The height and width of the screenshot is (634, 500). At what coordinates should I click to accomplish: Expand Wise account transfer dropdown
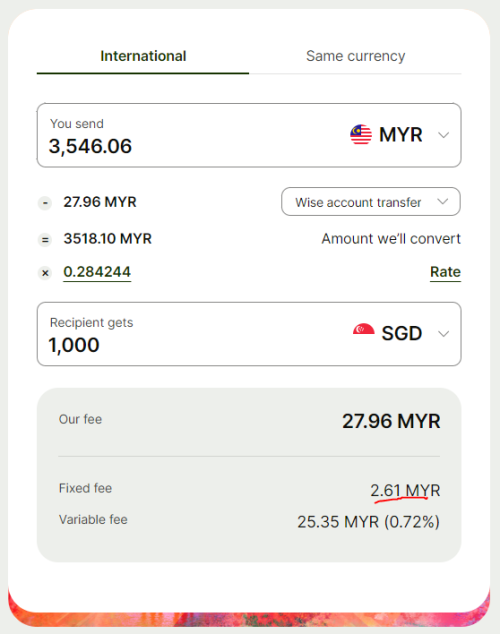click(371, 202)
